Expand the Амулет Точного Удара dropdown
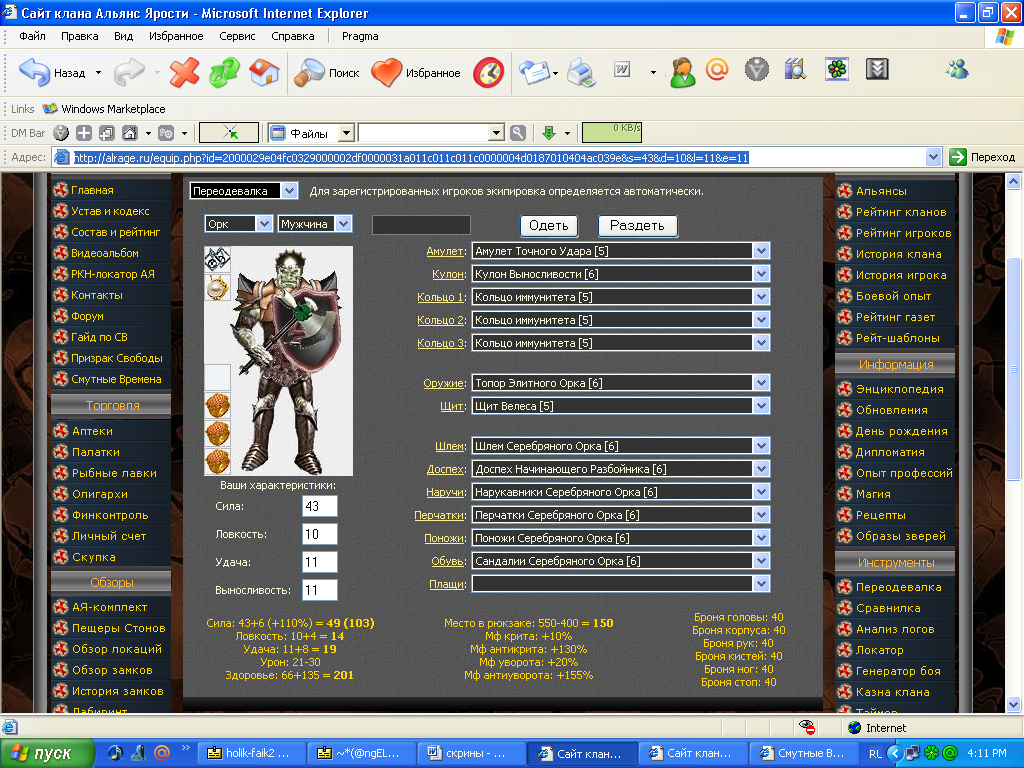1024x768 pixels. click(761, 251)
